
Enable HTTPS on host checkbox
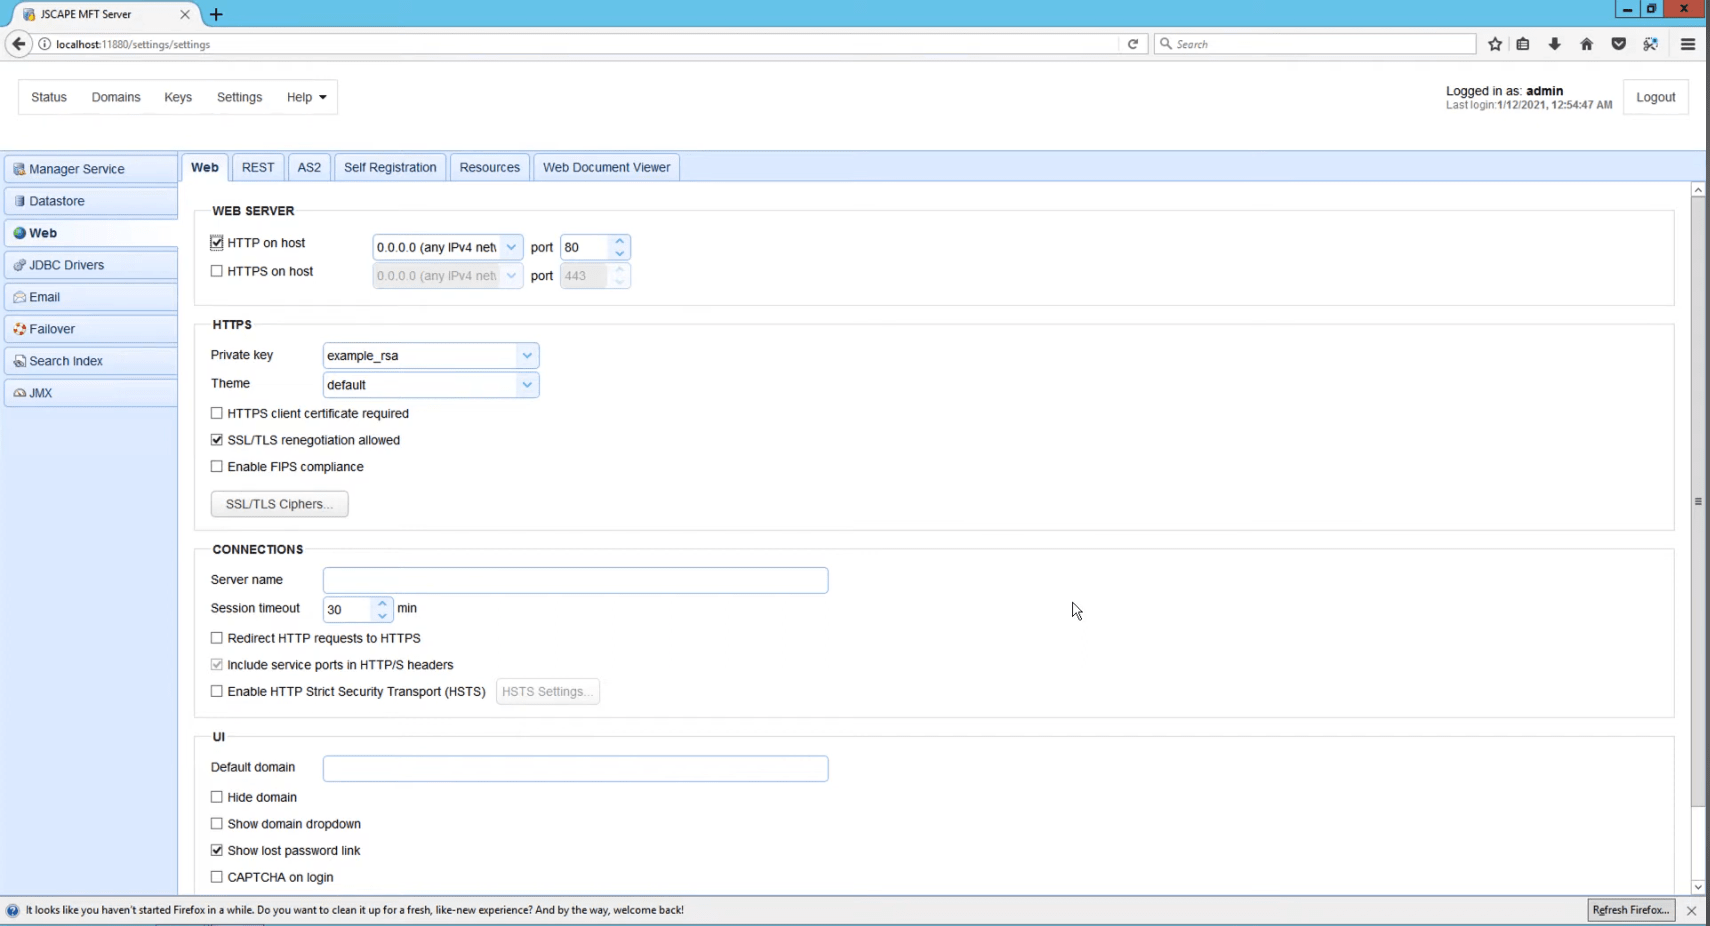217,271
